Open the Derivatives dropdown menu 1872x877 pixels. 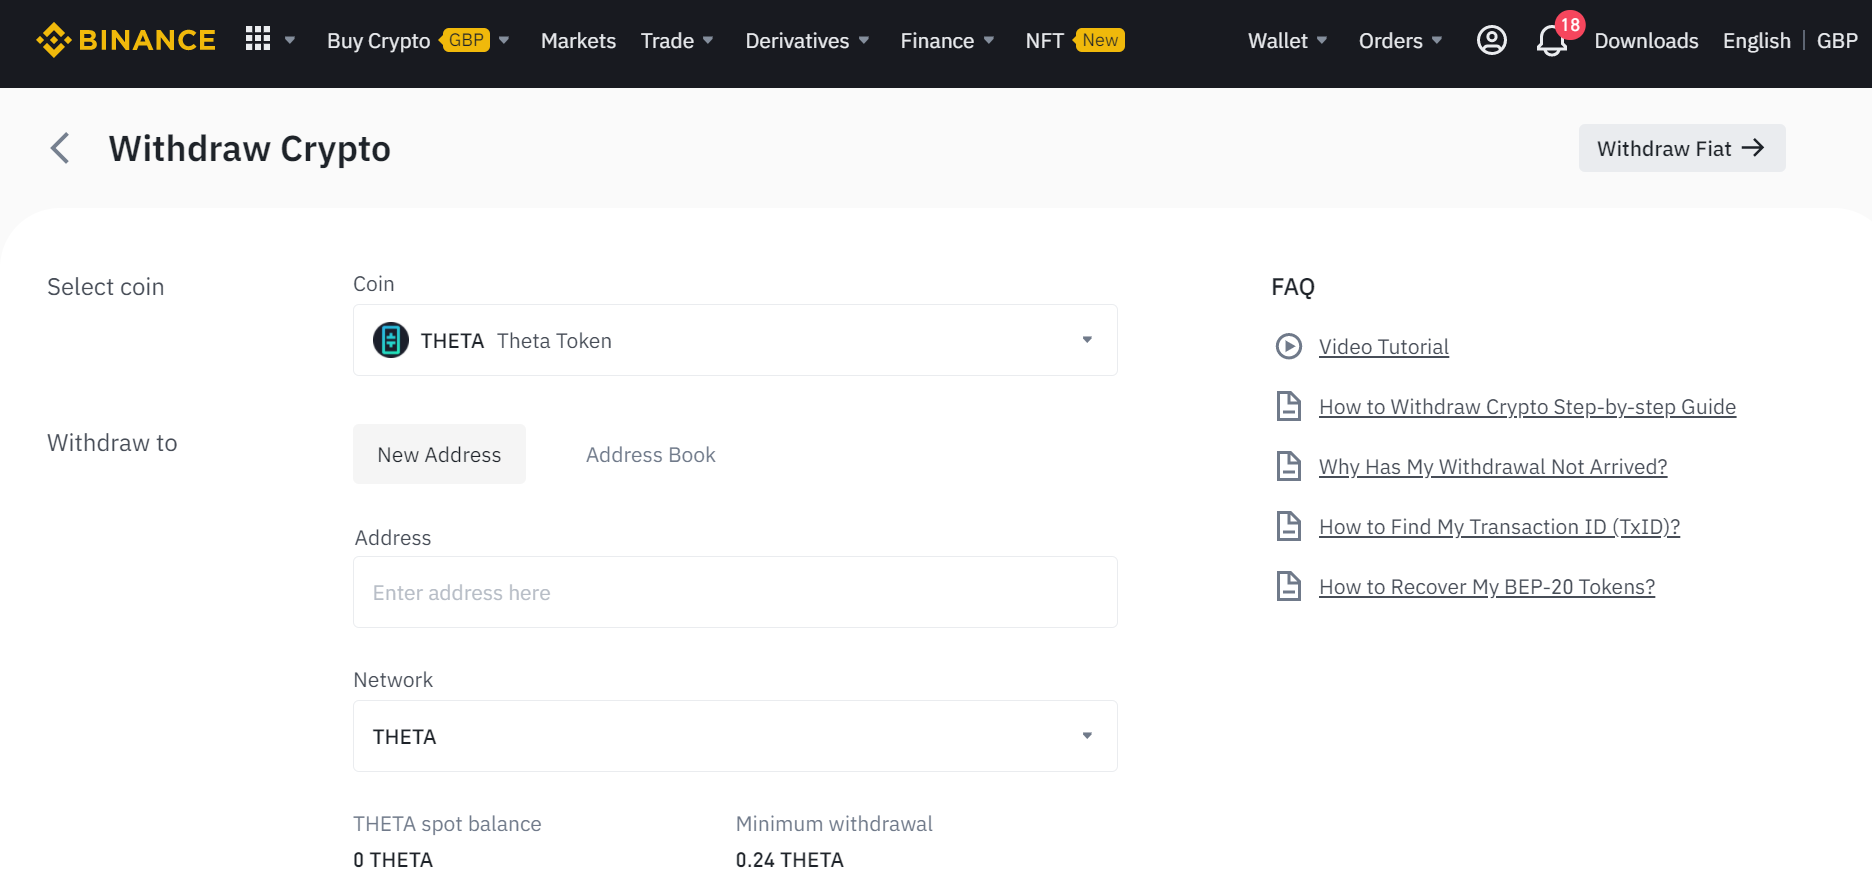(x=807, y=40)
